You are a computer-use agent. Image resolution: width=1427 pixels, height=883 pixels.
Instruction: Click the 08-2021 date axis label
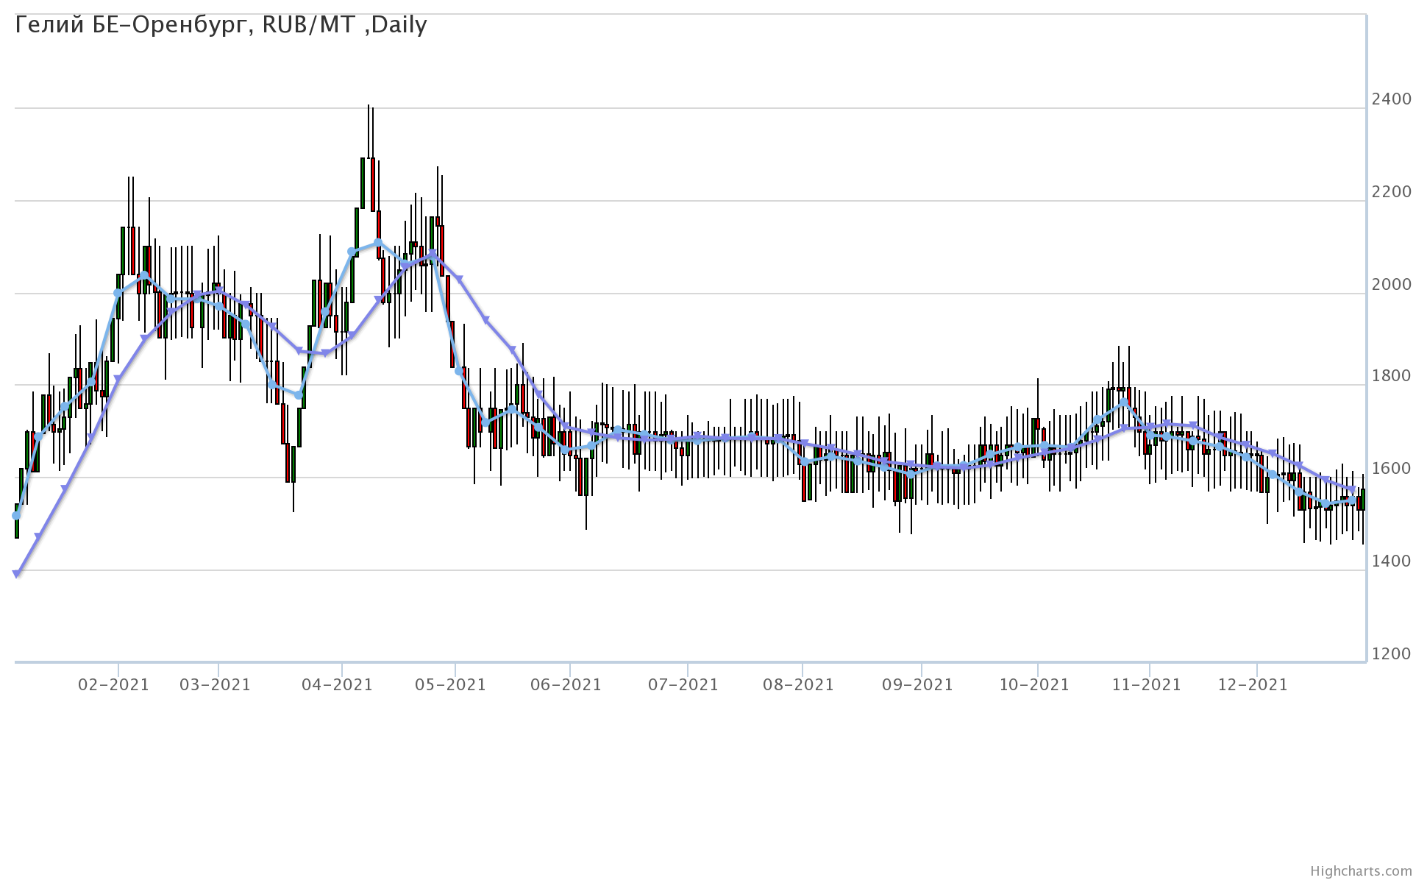(798, 685)
